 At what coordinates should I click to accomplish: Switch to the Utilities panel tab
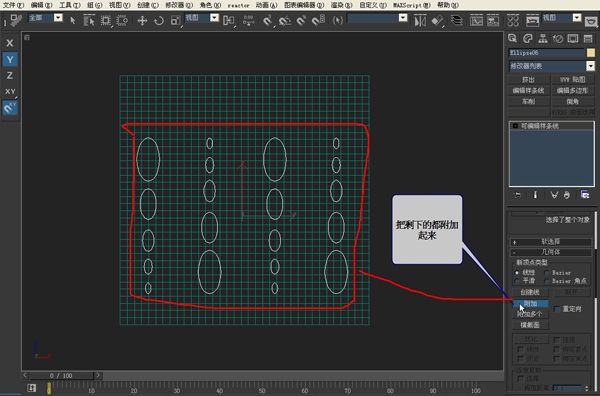(588, 38)
